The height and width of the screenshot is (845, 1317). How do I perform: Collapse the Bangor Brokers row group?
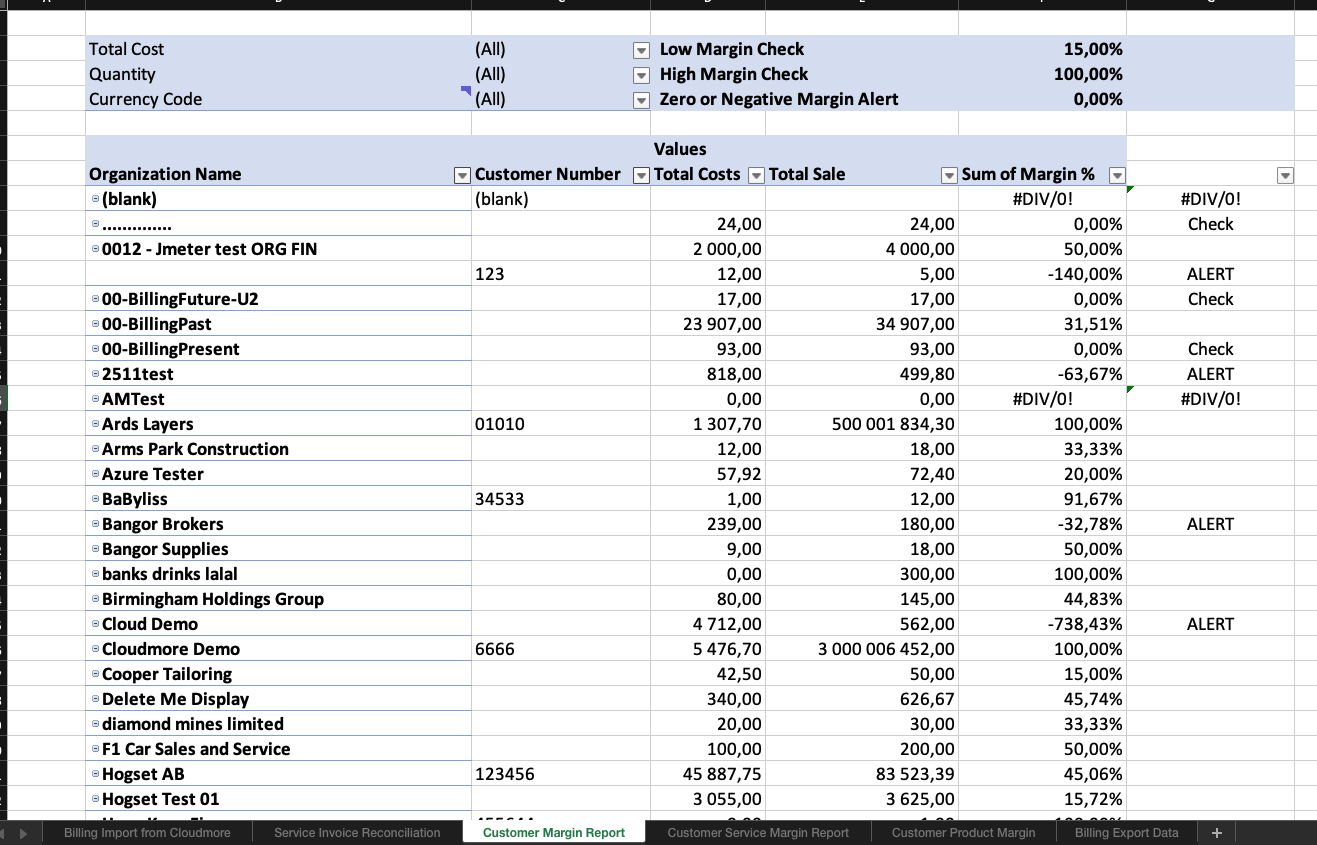(x=95, y=525)
